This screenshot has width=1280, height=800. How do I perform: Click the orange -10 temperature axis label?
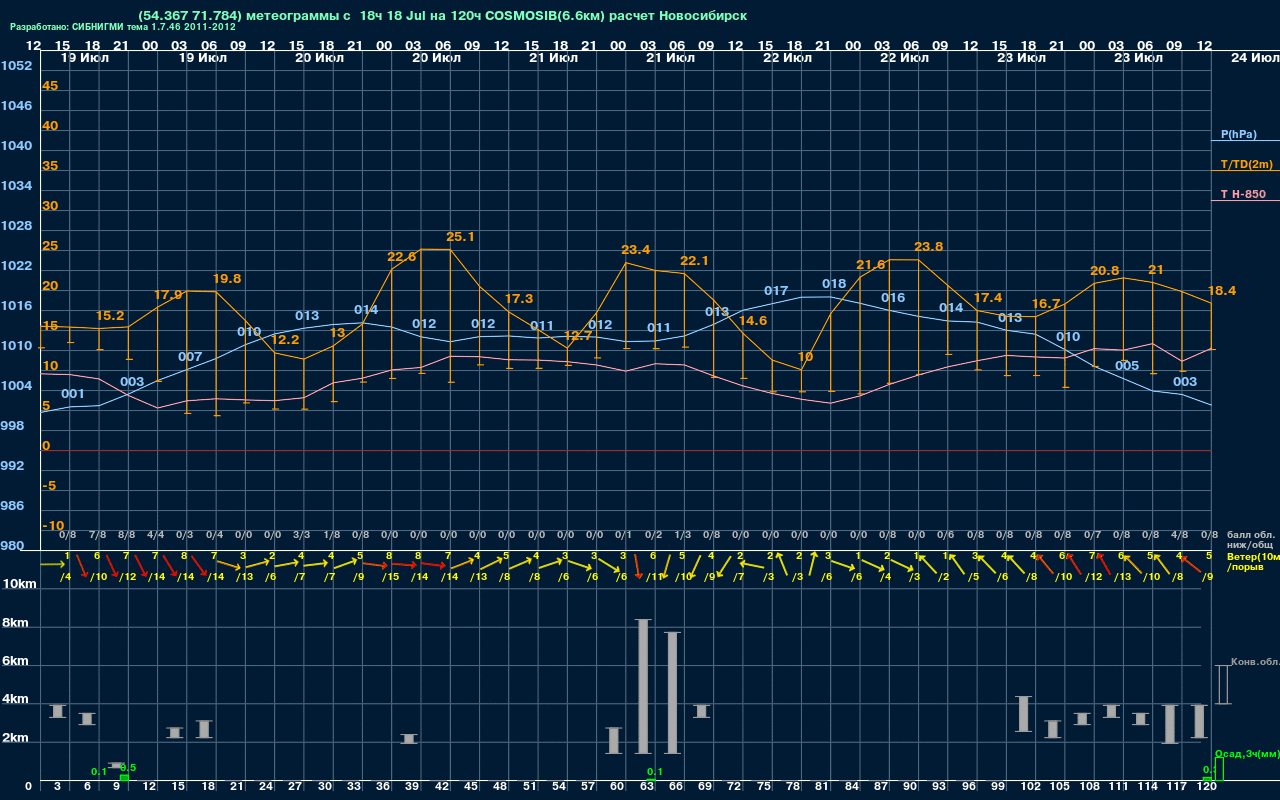click(53, 526)
